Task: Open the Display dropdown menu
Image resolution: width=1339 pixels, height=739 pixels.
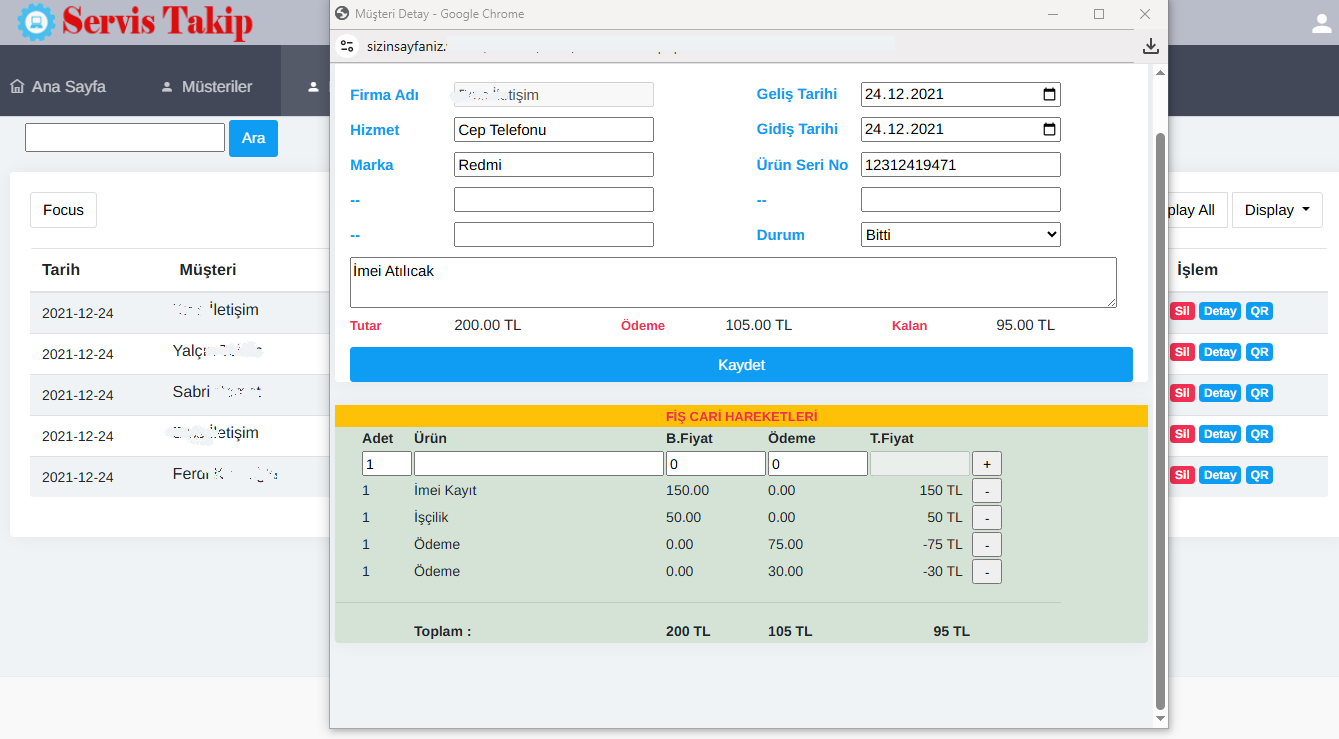Action: 1276,210
